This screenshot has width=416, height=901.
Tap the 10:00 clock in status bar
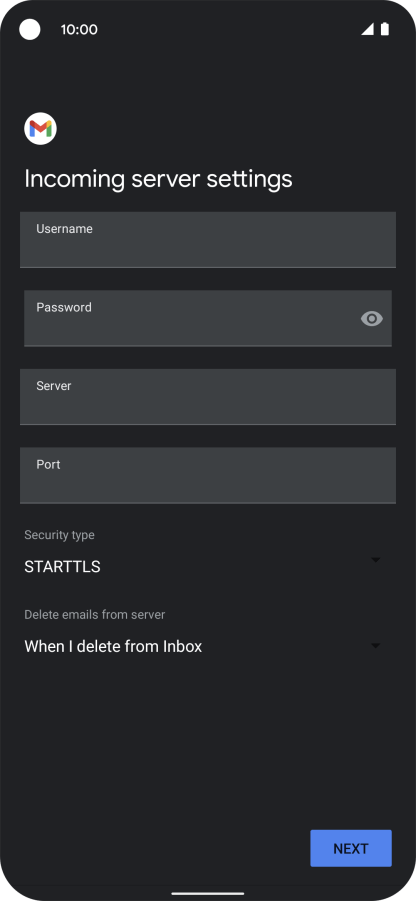coord(79,30)
